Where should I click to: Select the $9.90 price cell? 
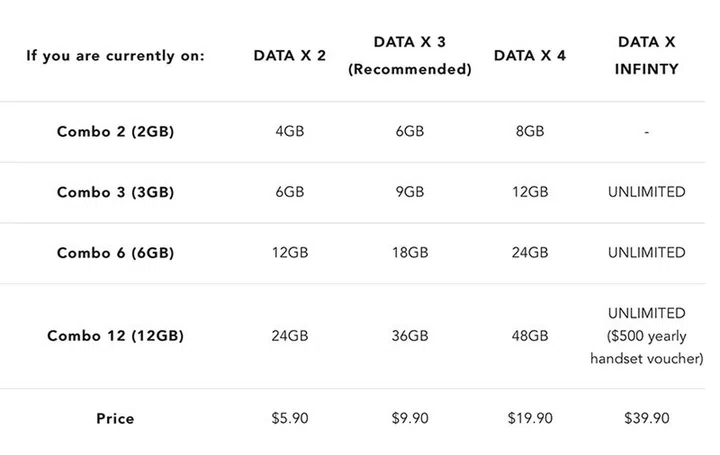pos(409,418)
